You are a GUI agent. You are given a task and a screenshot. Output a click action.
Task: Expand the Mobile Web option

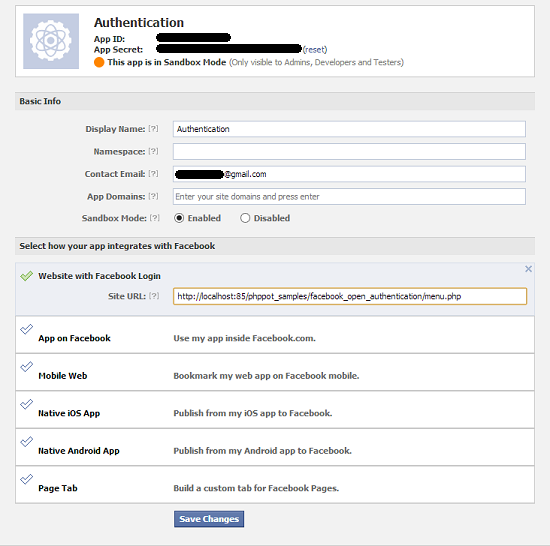pyautogui.click(x=275, y=372)
